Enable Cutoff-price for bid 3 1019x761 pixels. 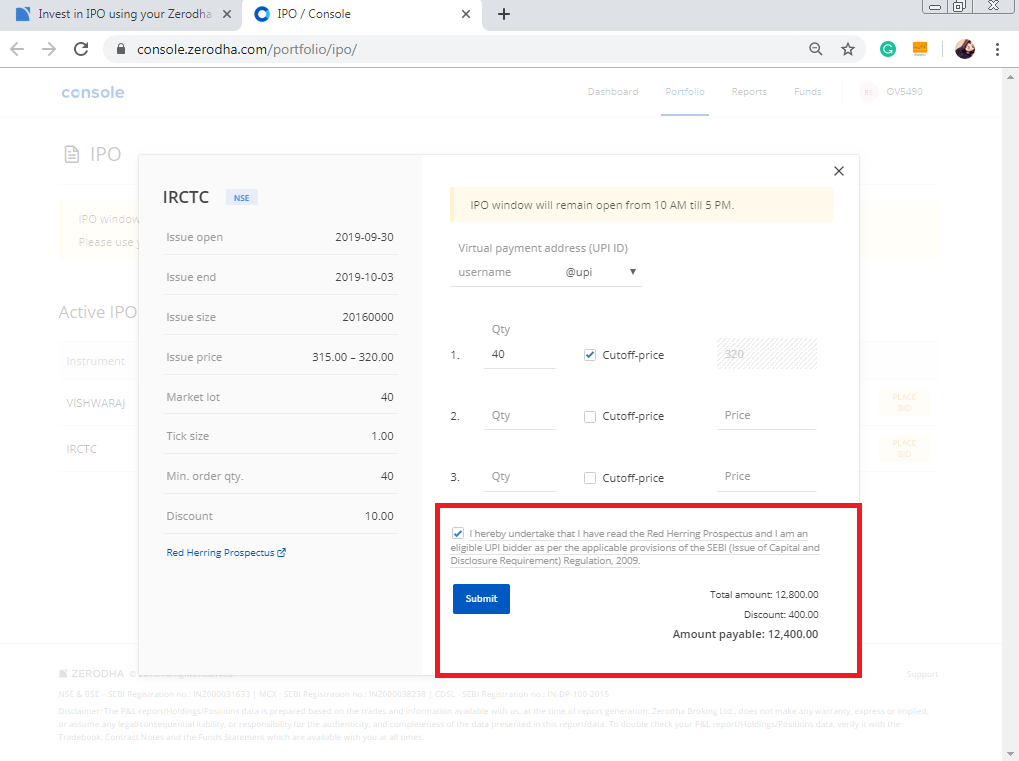[x=589, y=478]
